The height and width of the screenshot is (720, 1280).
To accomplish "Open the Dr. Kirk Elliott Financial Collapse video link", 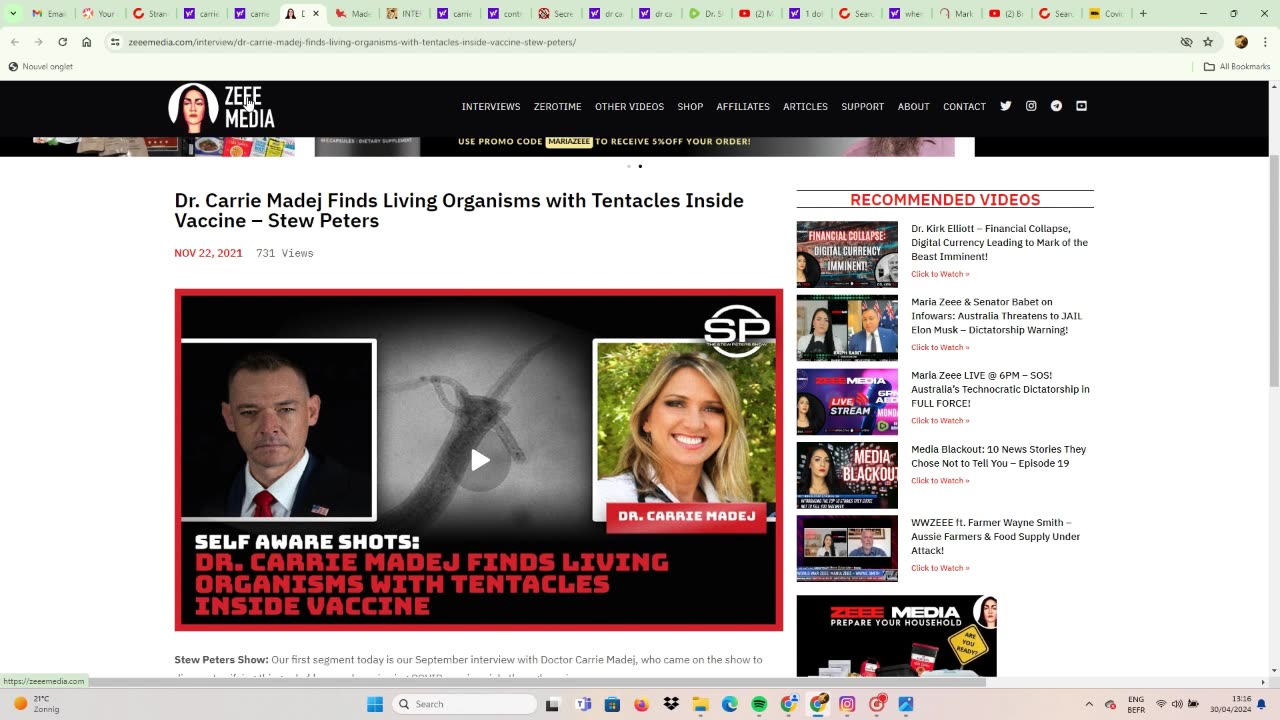I will [999, 243].
